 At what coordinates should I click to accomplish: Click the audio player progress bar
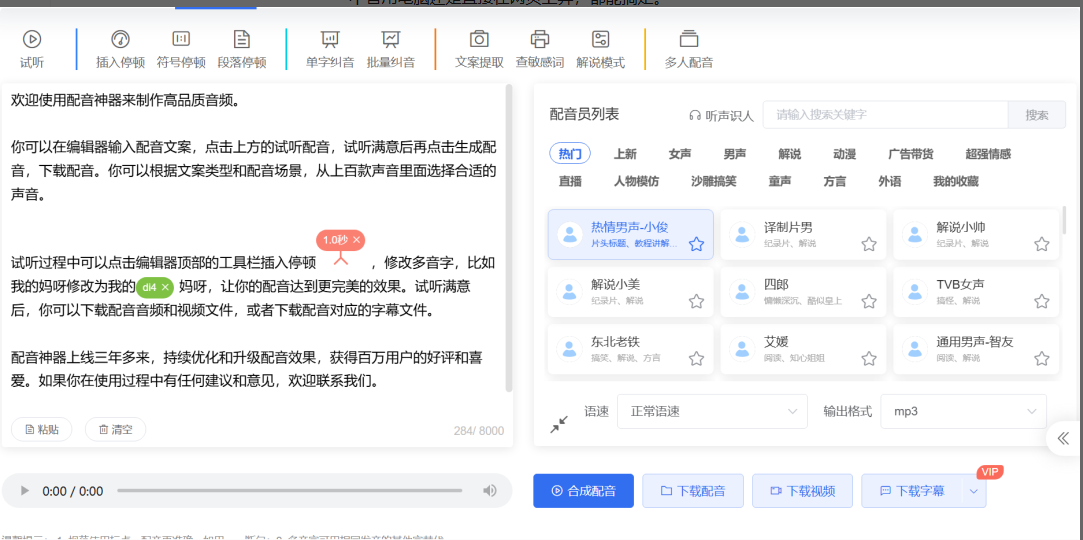[289, 491]
